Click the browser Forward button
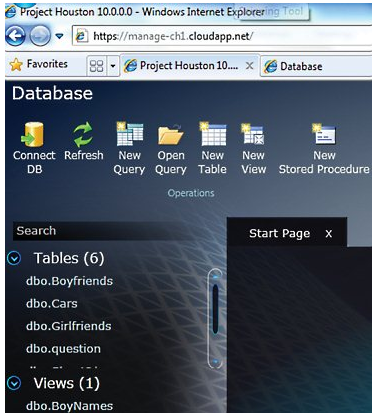Screen dimensions: 374x415 pyautogui.click(x=40, y=36)
